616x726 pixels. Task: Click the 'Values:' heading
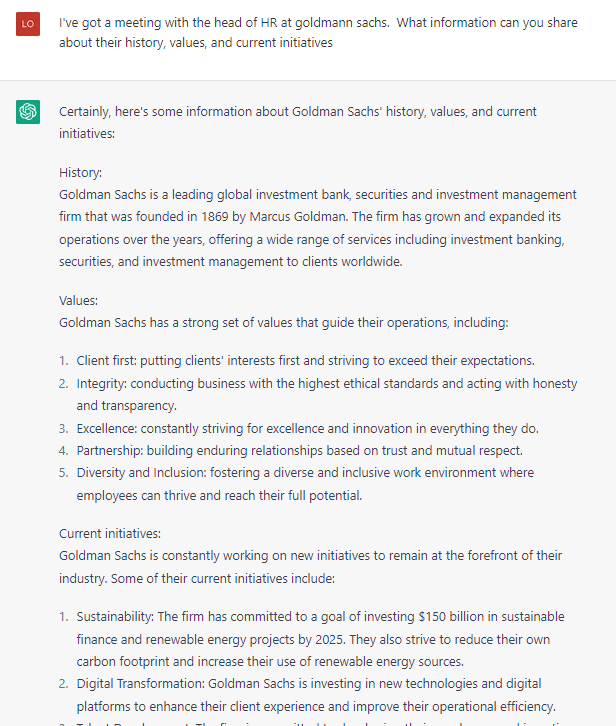tap(78, 300)
